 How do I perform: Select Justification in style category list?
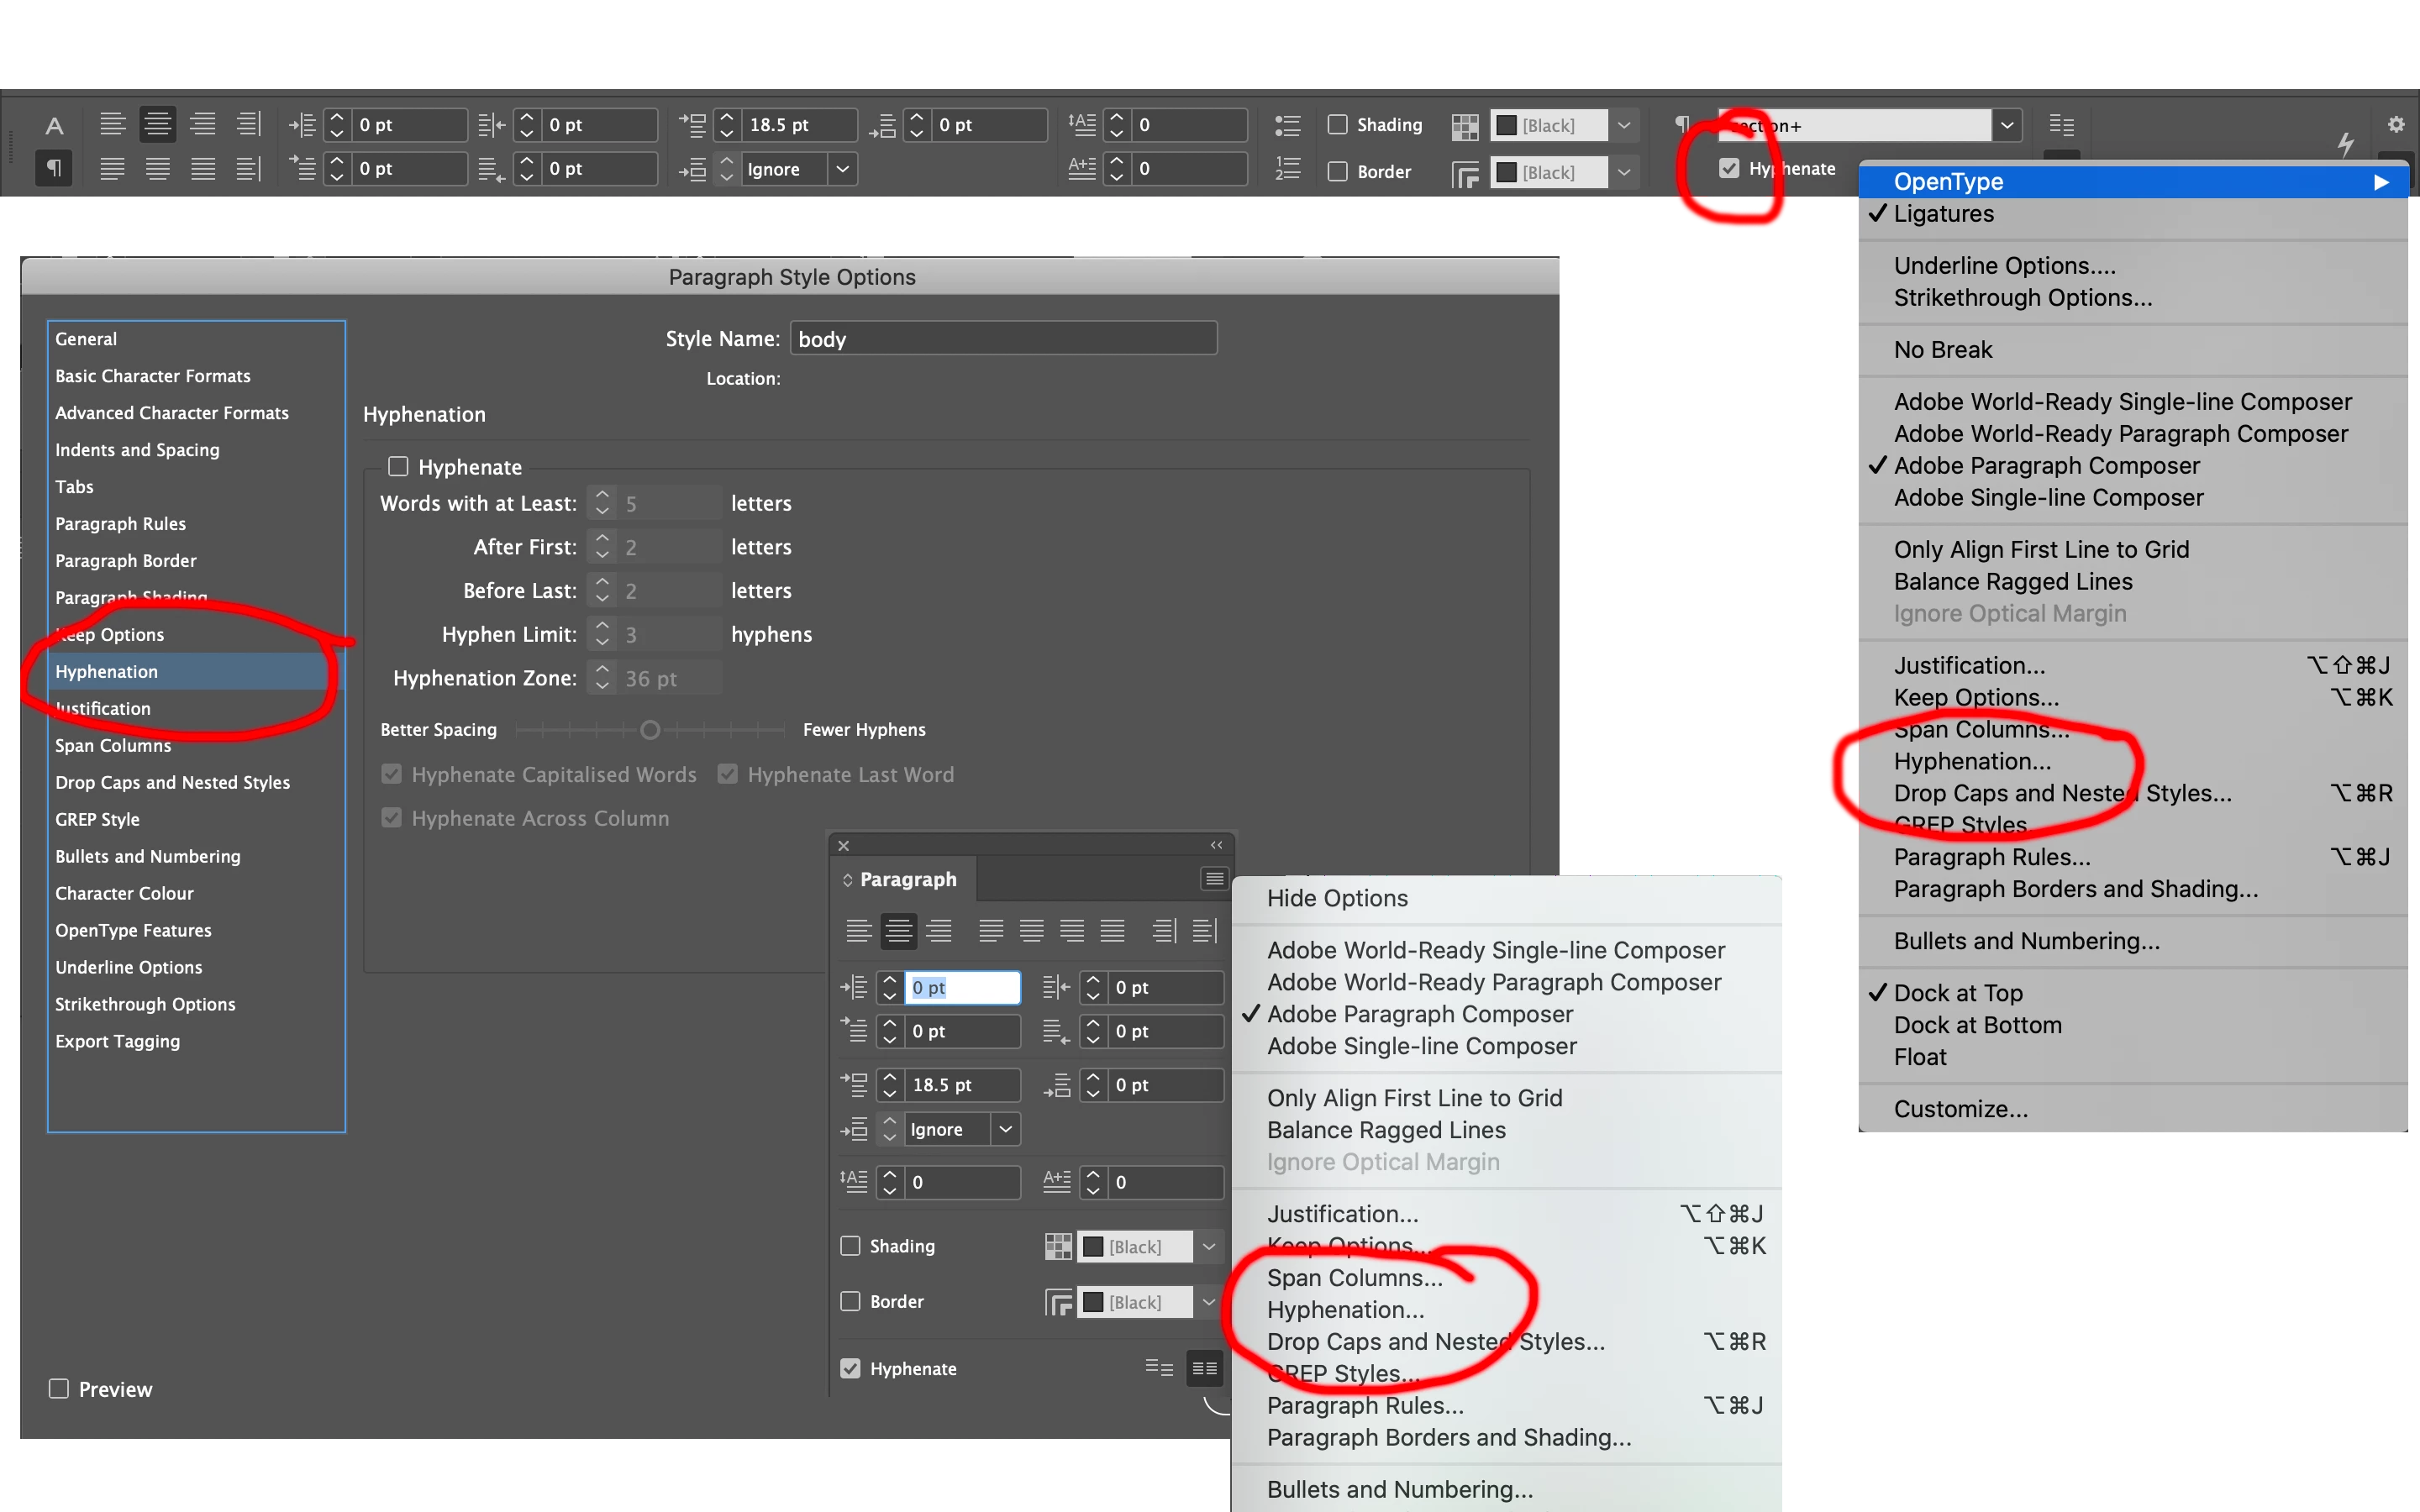click(x=103, y=709)
